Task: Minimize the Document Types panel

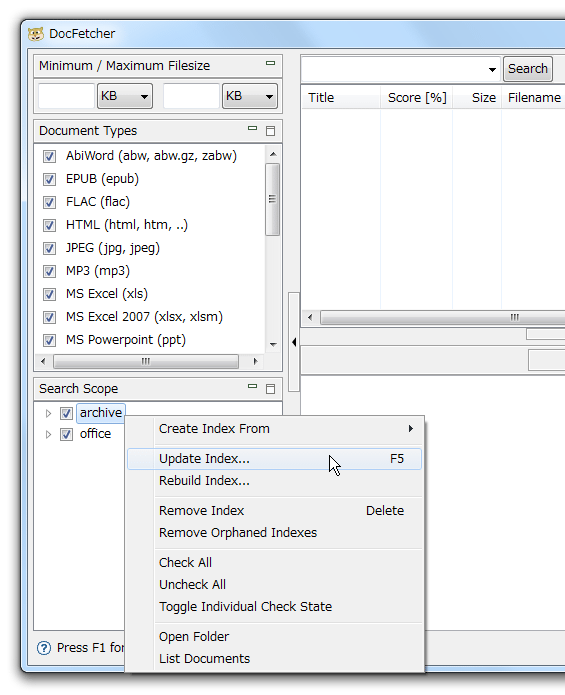Action: tap(253, 128)
